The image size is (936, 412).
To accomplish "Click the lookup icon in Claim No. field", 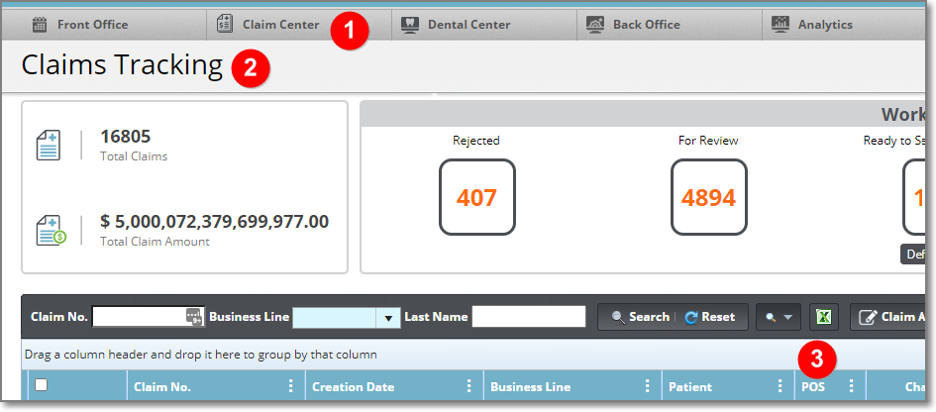I will click(x=194, y=317).
